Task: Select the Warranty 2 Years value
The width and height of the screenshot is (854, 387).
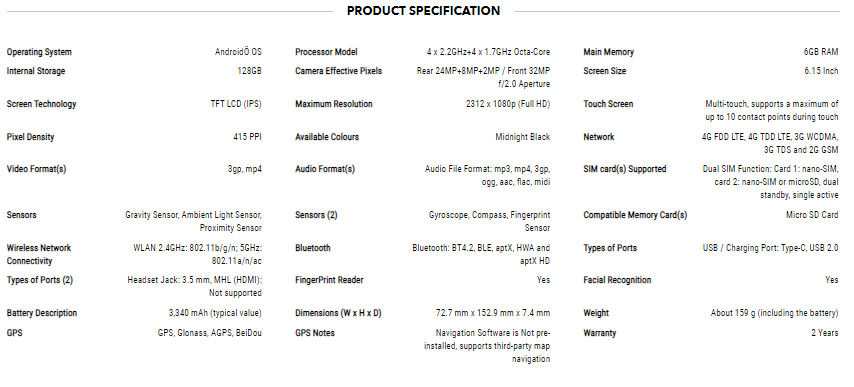Action: coord(825,333)
